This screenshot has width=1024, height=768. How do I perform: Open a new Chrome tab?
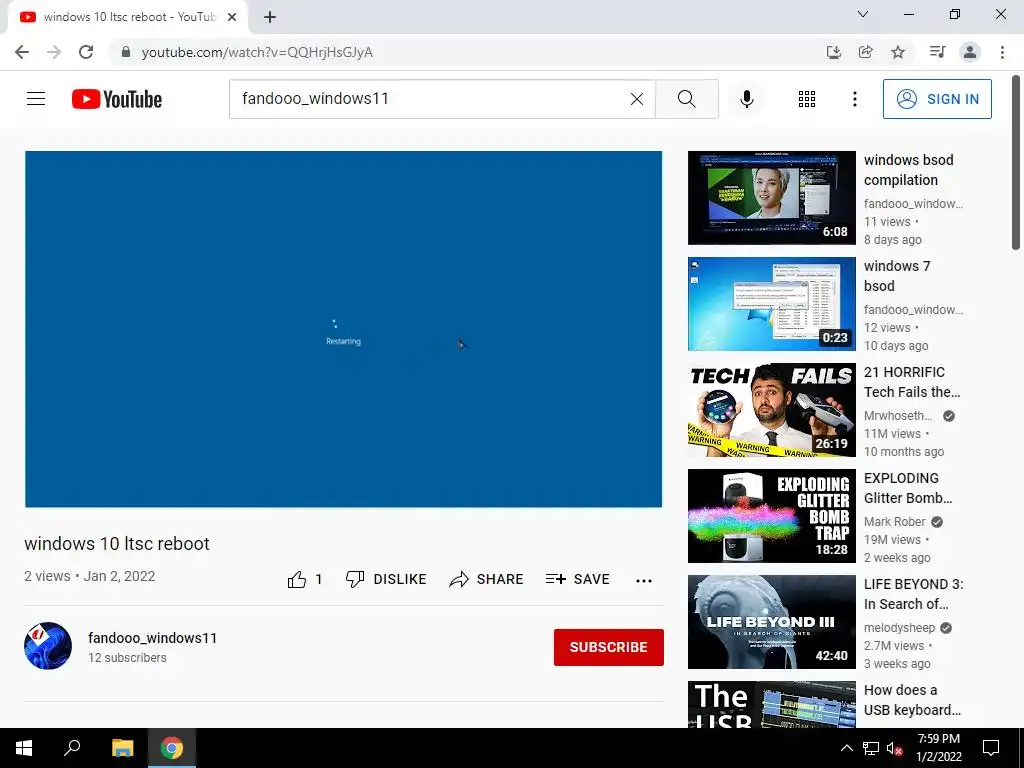[x=270, y=17]
